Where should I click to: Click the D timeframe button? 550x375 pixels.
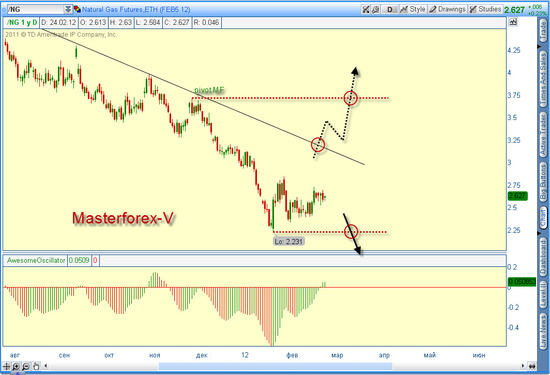[x=390, y=9]
